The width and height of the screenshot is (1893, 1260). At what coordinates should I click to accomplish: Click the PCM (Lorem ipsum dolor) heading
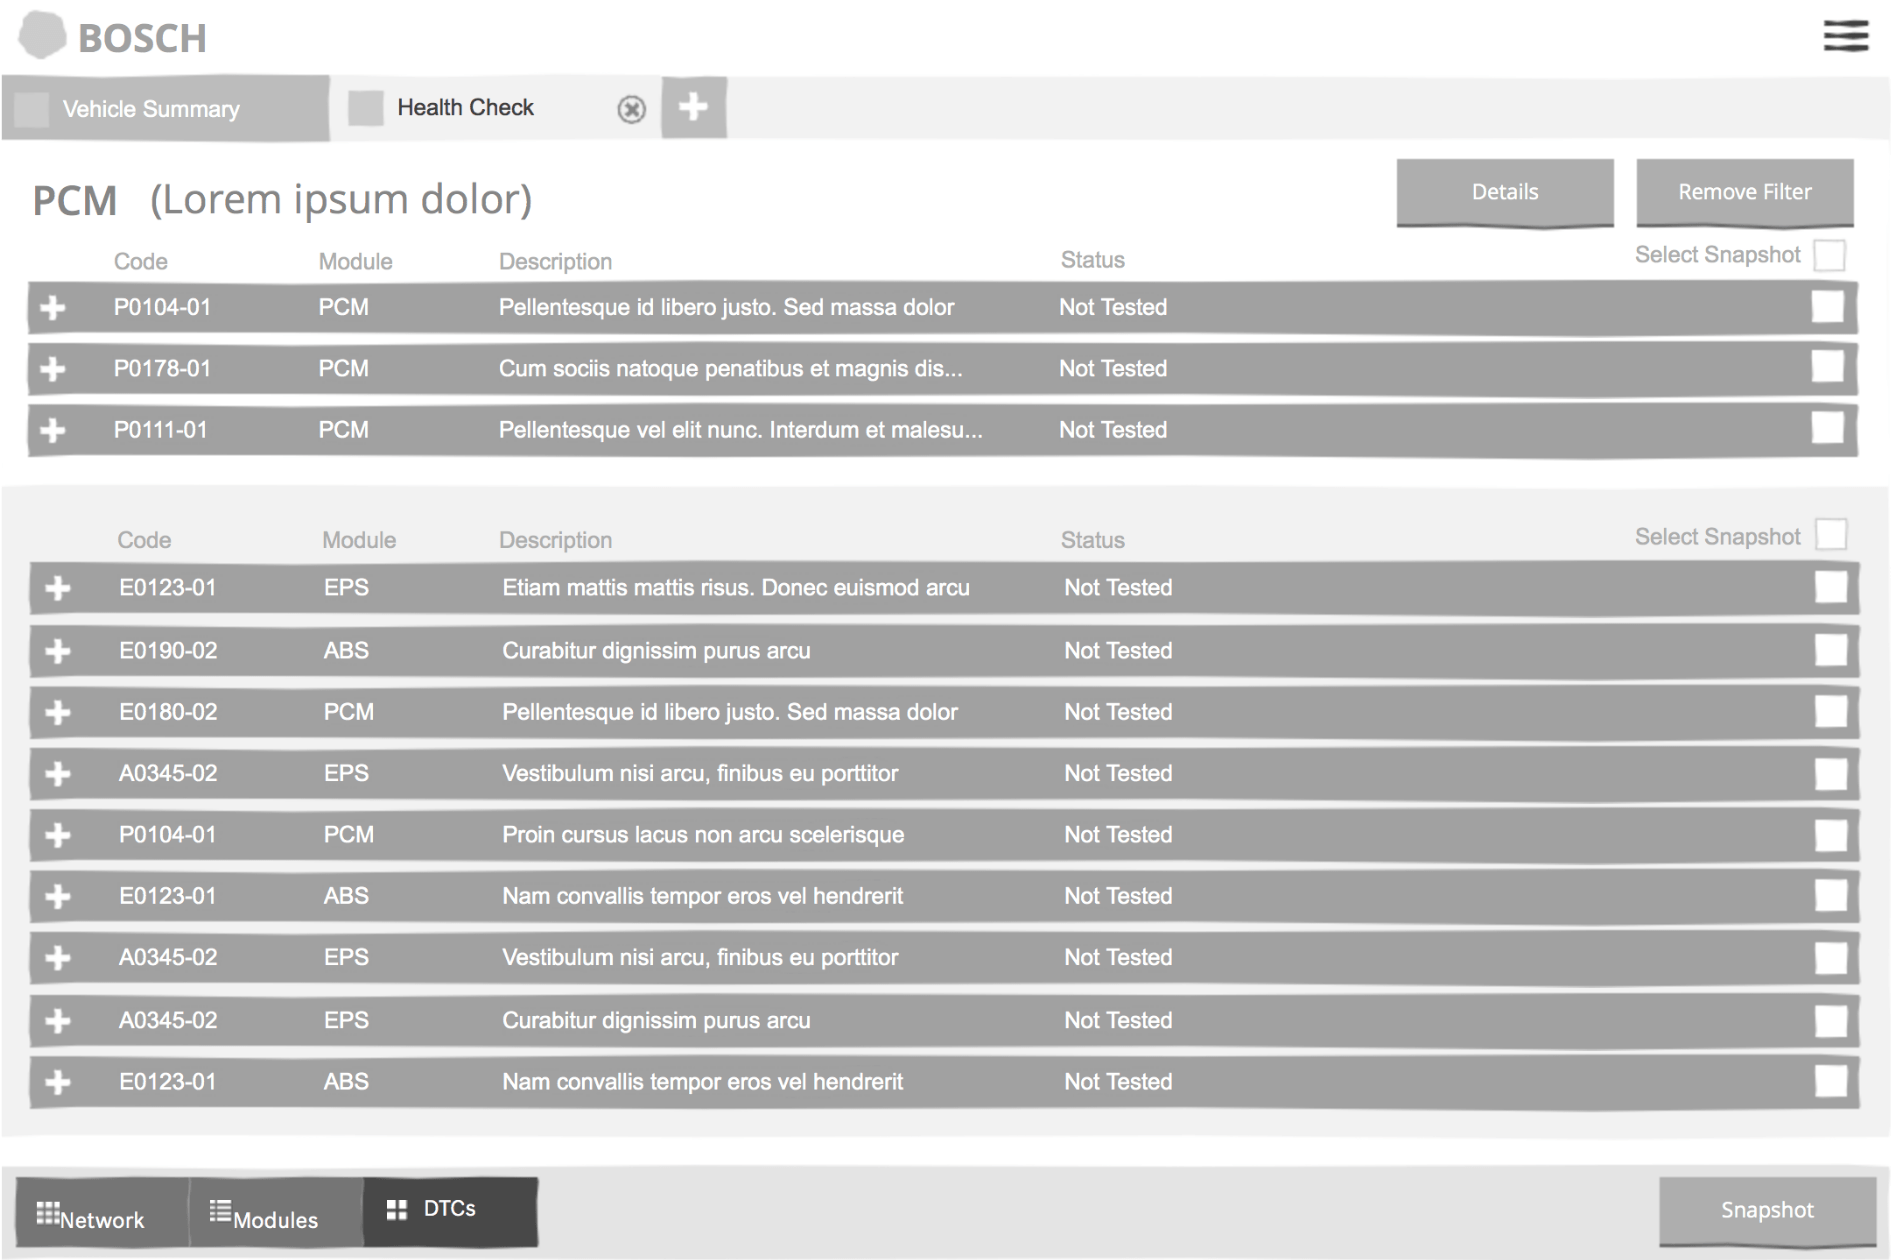(x=282, y=200)
